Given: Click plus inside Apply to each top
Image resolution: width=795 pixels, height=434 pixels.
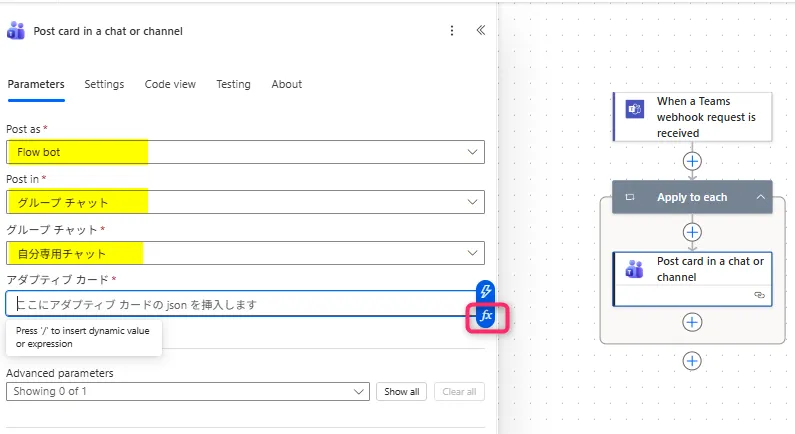Looking at the screenshot, I should click(692, 232).
